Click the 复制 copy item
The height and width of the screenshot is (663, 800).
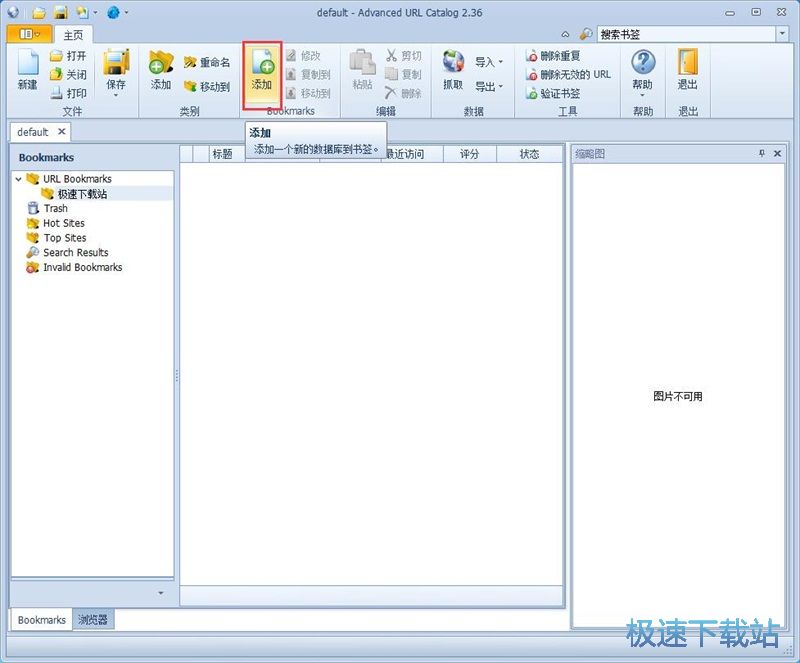[404, 75]
